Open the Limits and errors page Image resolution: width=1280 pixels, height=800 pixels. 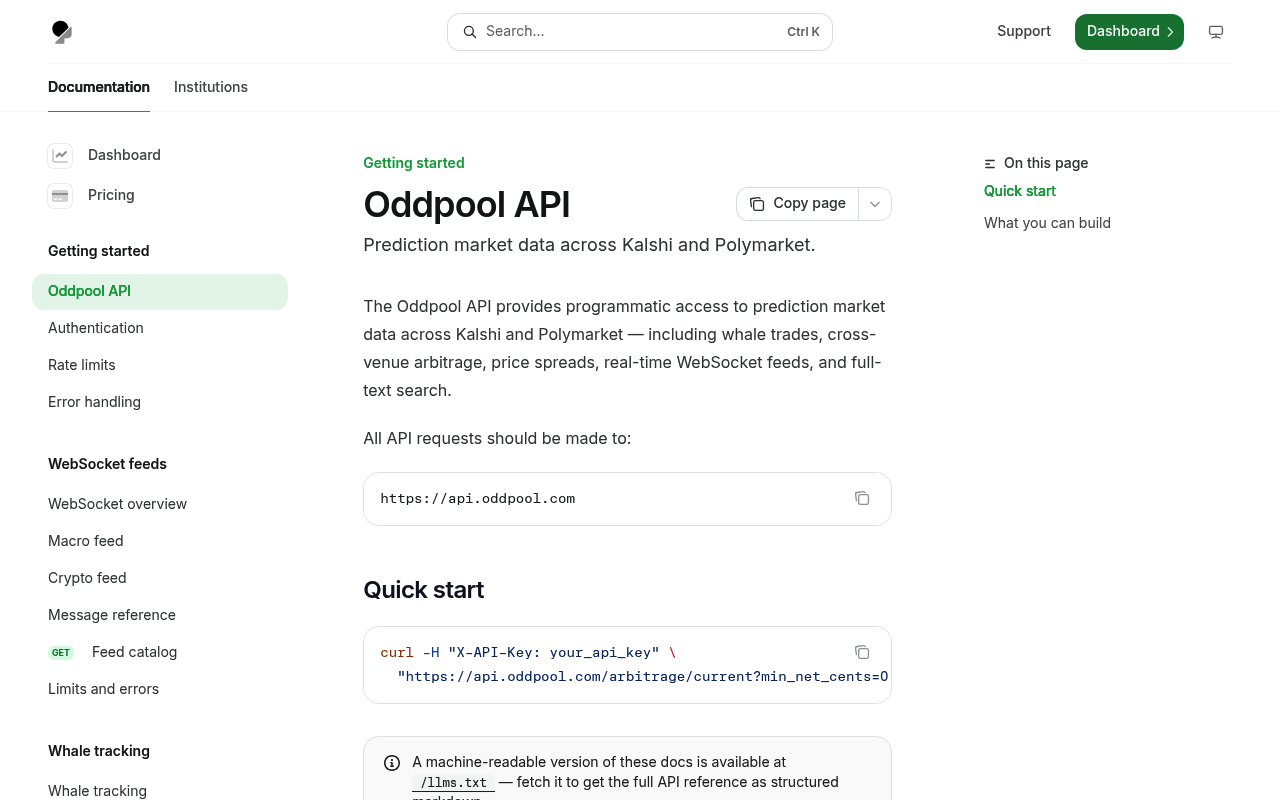[103, 689]
